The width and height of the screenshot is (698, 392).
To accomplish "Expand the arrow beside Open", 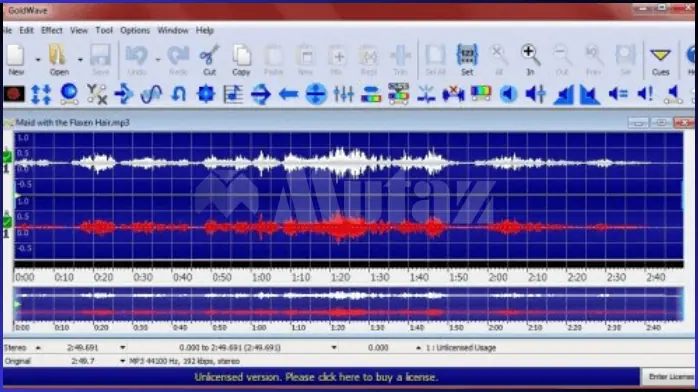I will (80, 60).
